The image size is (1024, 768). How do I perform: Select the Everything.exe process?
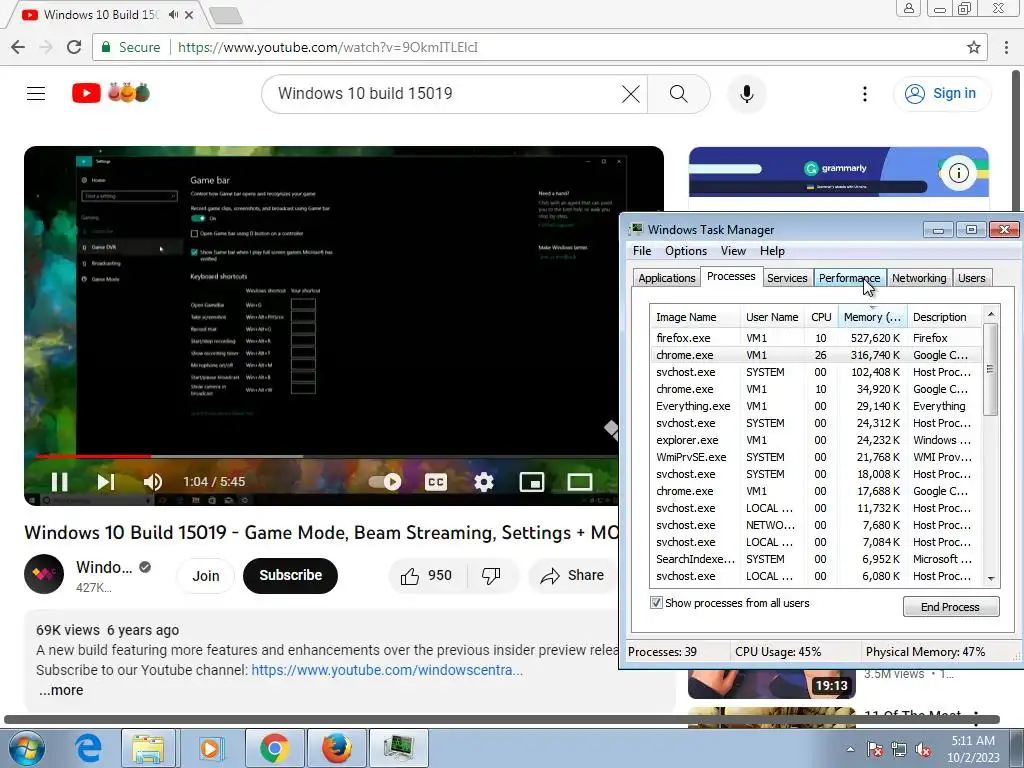coord(816,406)
